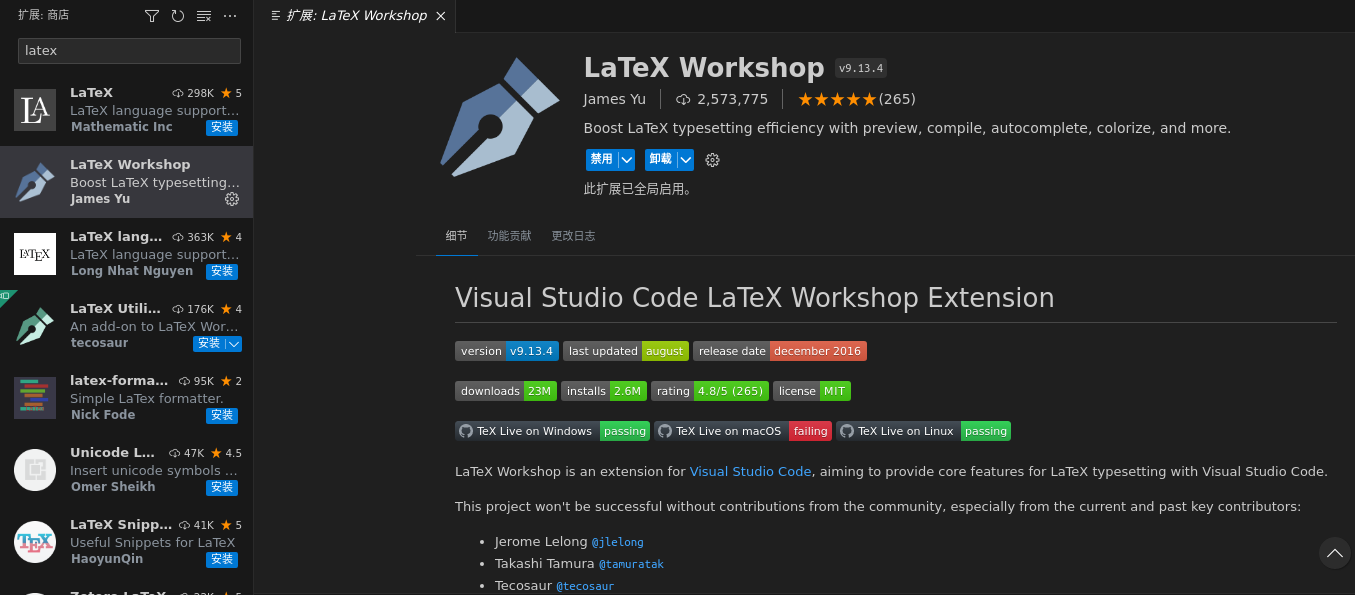The width and height of the screenshot is (1355, 595).
Task: Focus the extension search box containing latex
Action: click(x=130, y=50)
